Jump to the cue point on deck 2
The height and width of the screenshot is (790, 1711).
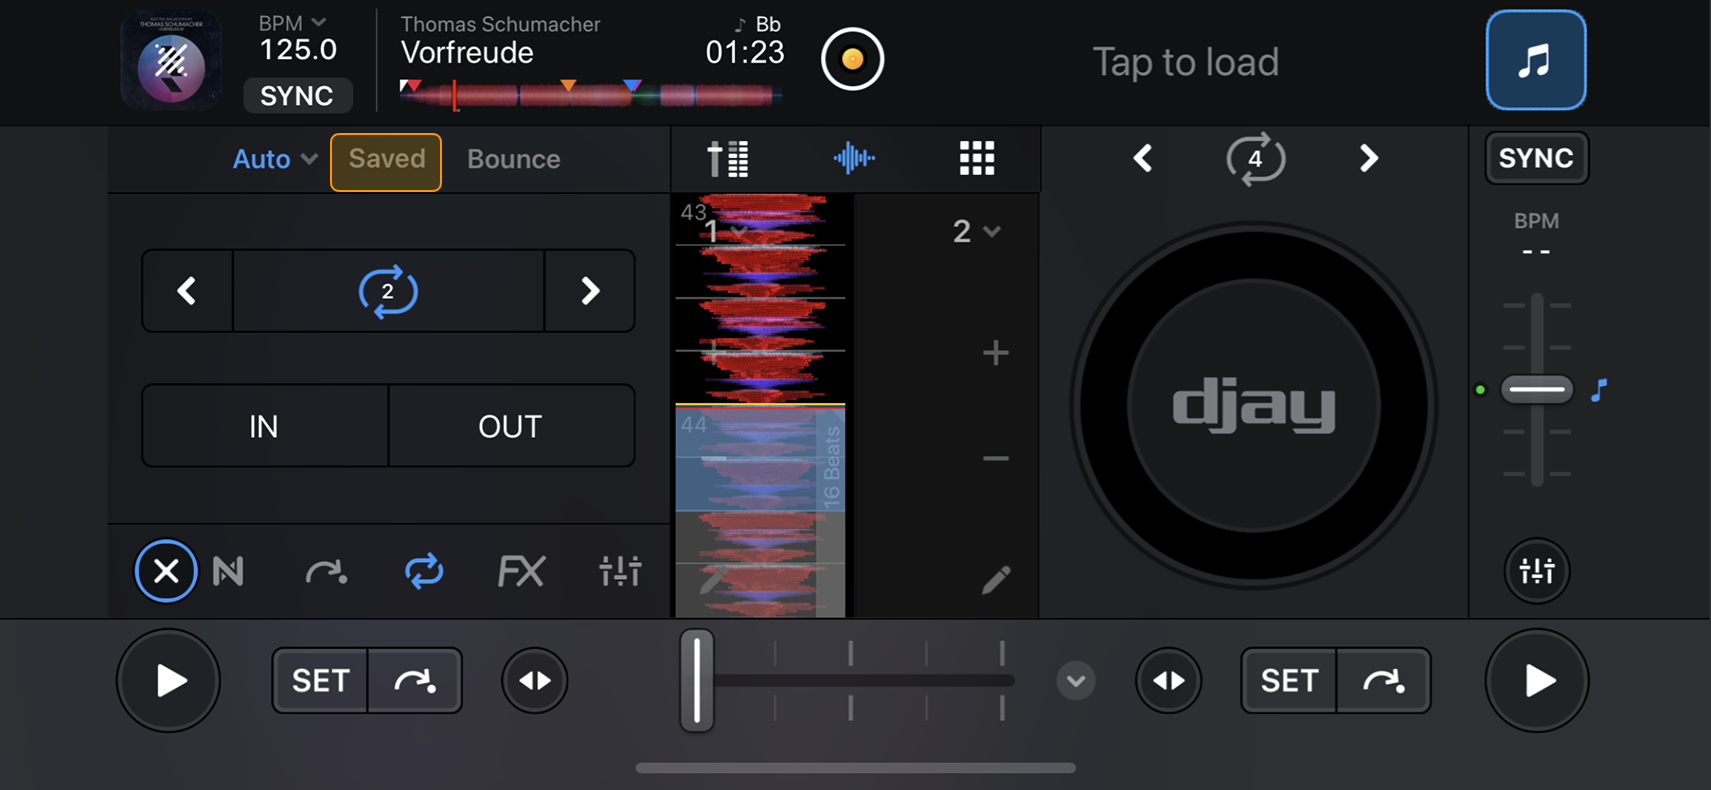tap(1384, 681)
